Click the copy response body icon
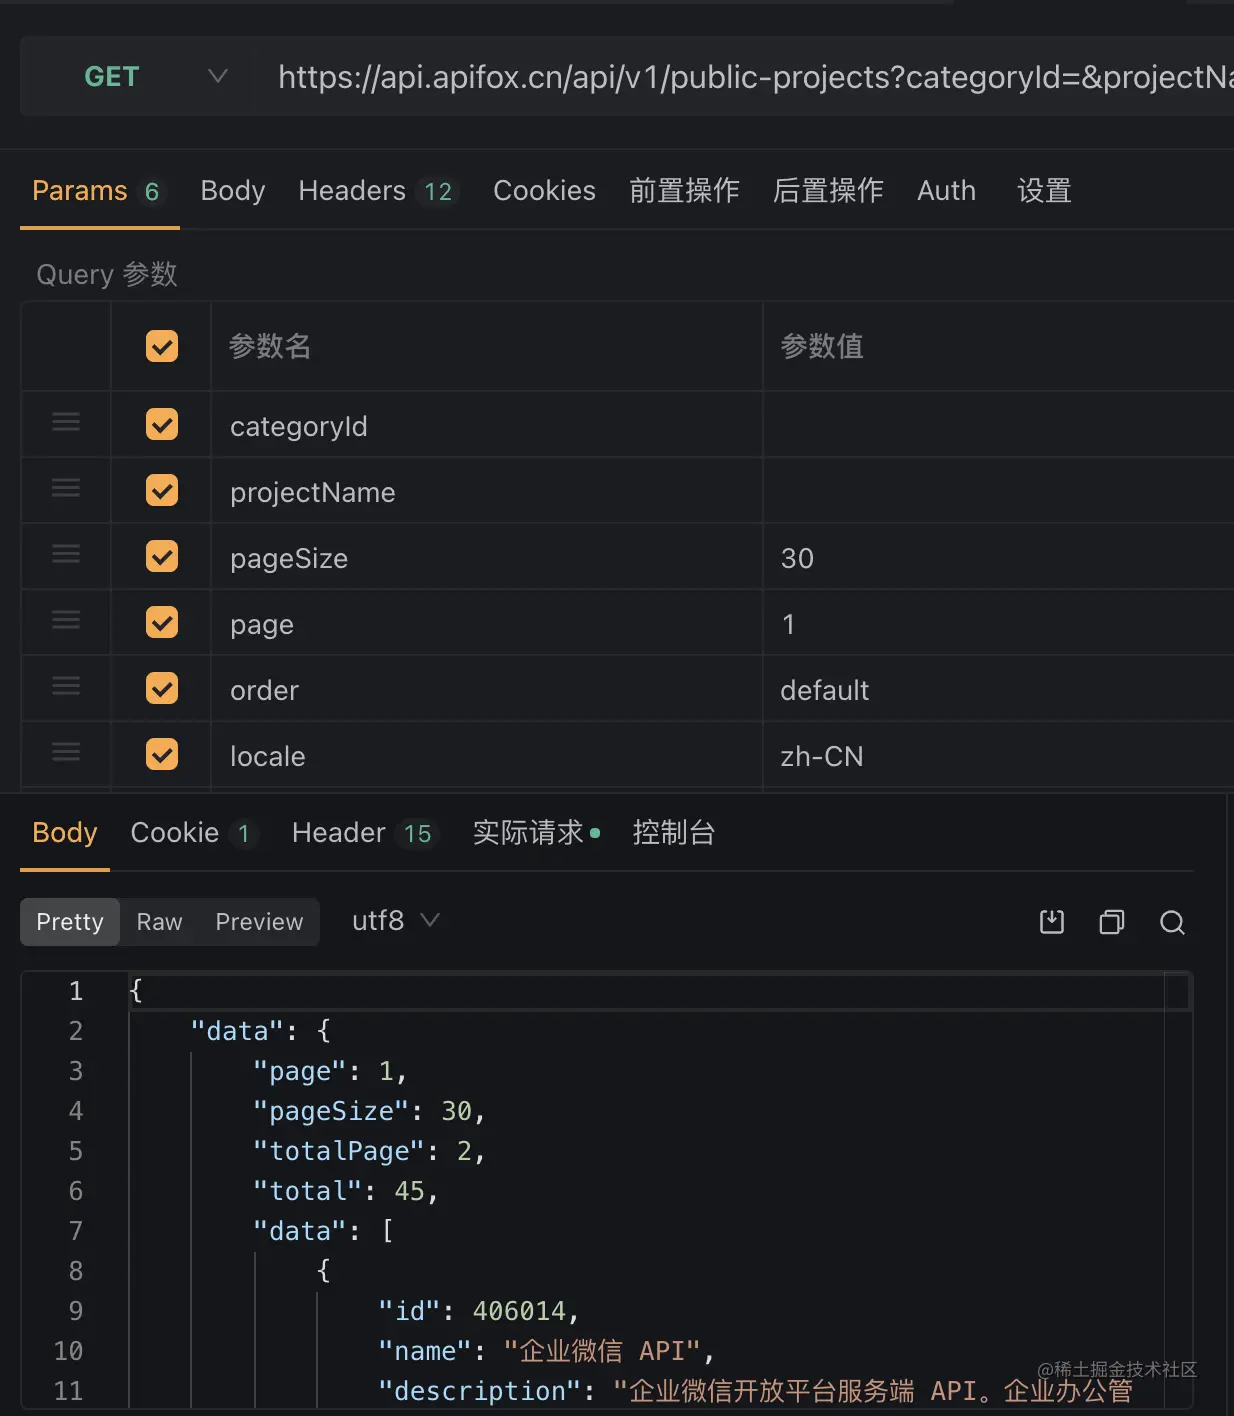The height and width of the screenshot is (1416, 1234). (1111, 922)
